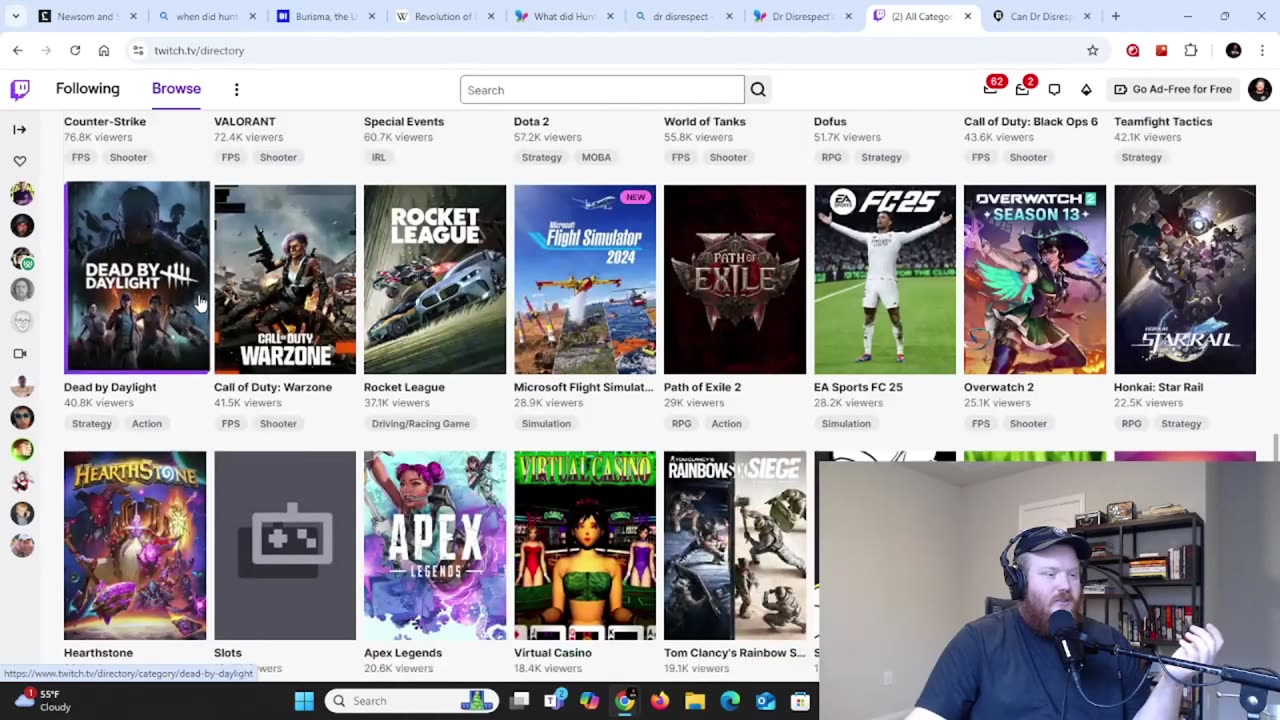Switch to the Following tab
Viewport: 1280px width, 720px height.
pyautogui.click(x=87, y=89)
